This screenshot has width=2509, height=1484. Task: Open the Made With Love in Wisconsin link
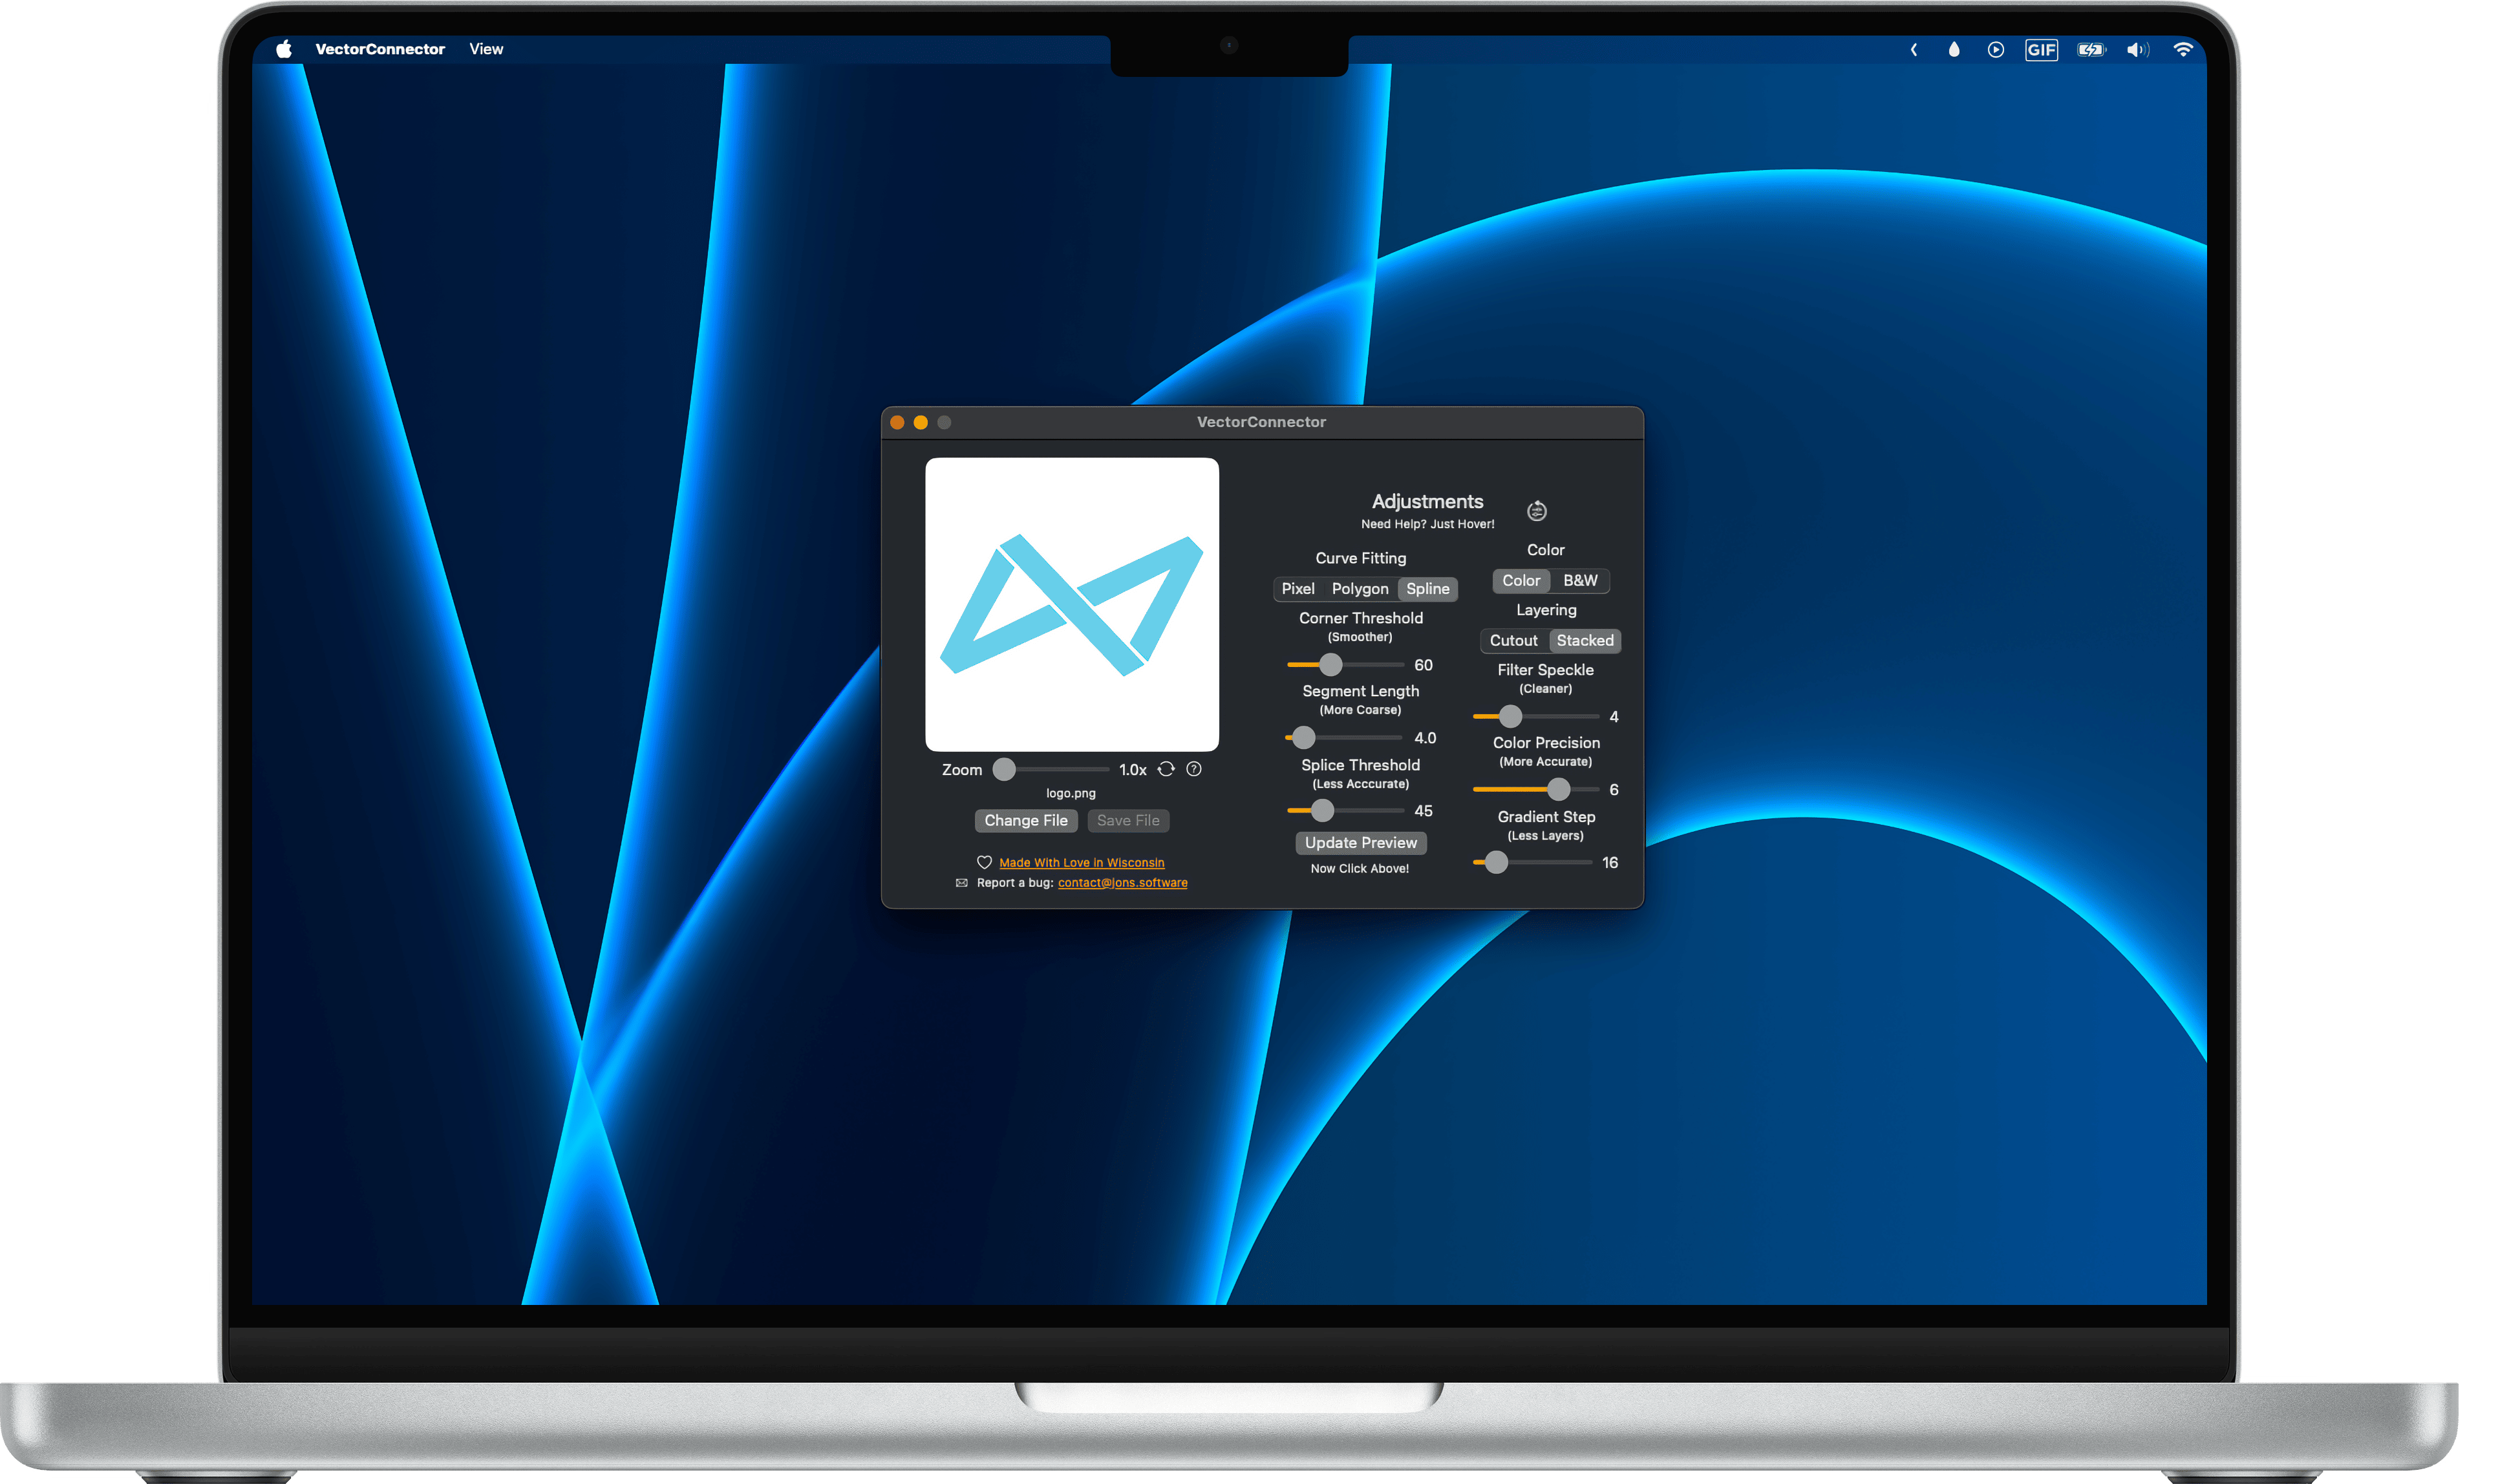point(1082,863)
